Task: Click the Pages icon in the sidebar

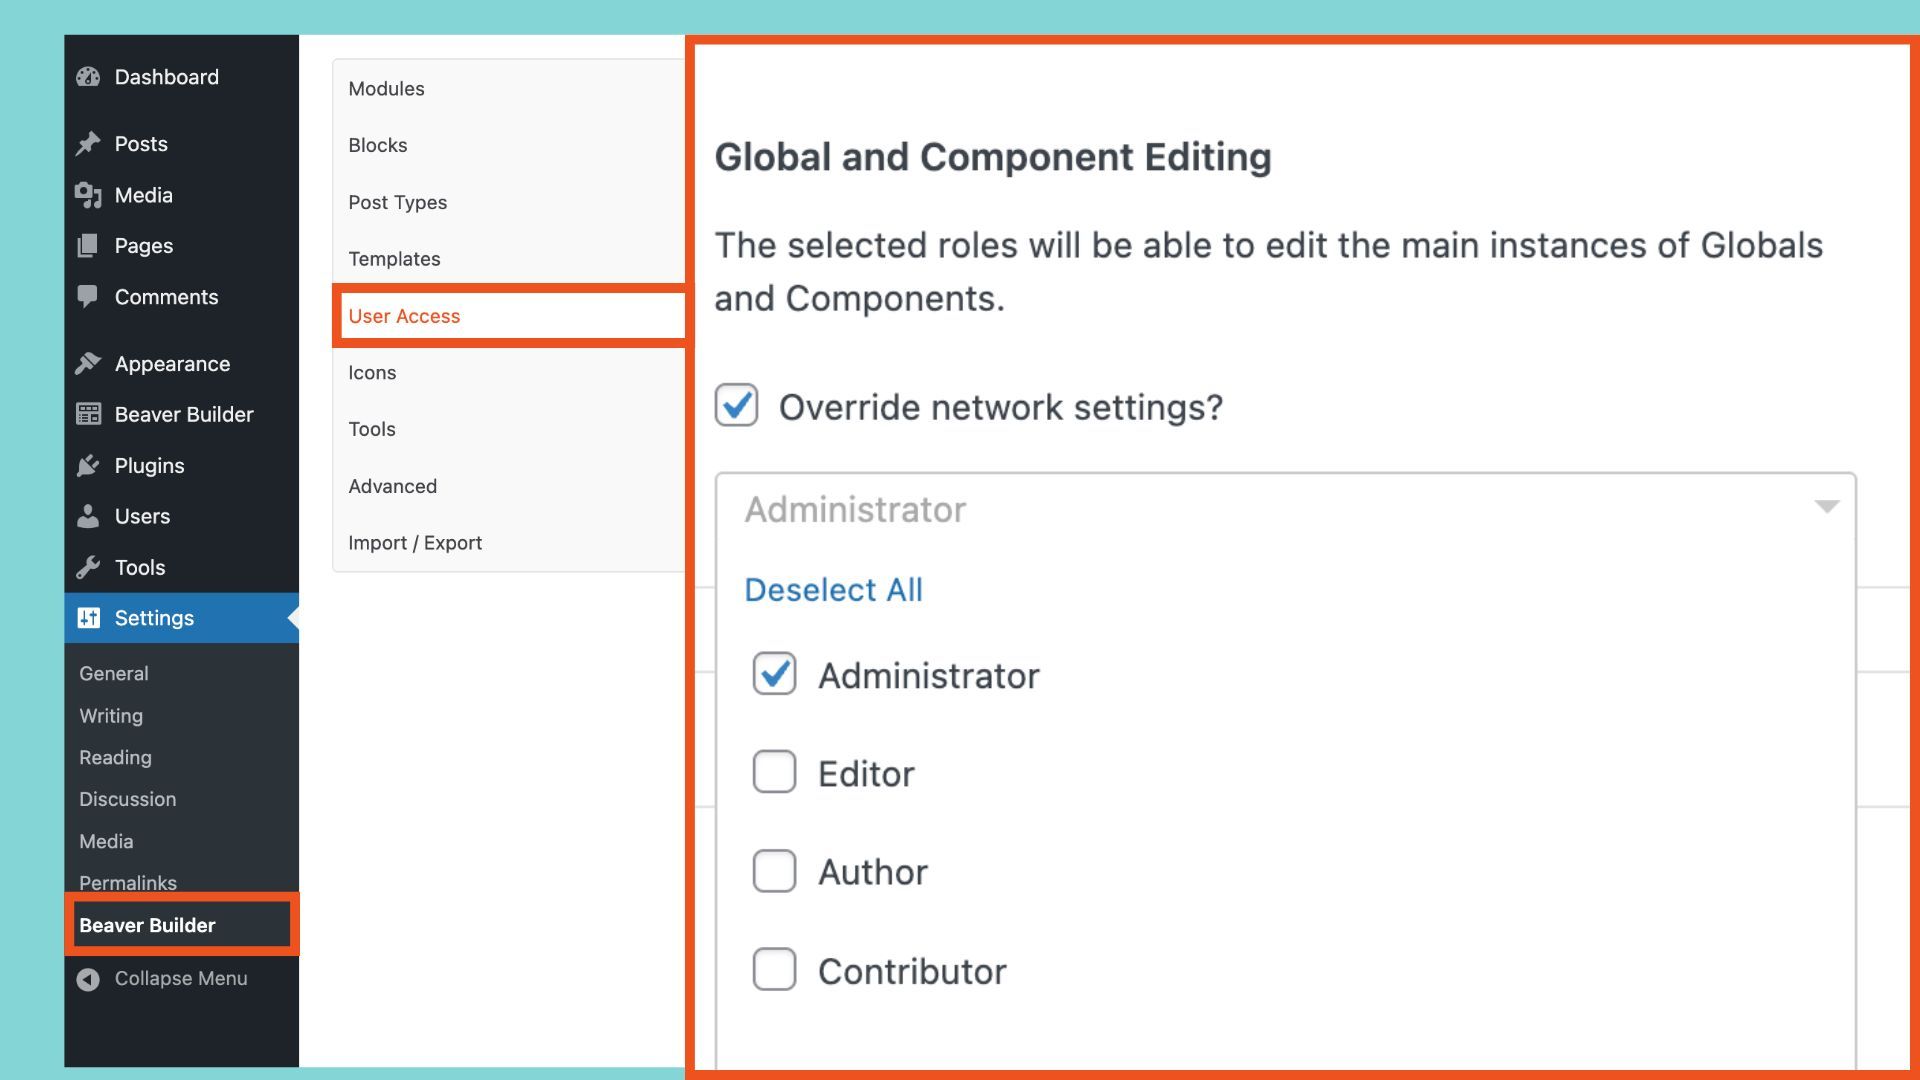Action: [88, 245]
